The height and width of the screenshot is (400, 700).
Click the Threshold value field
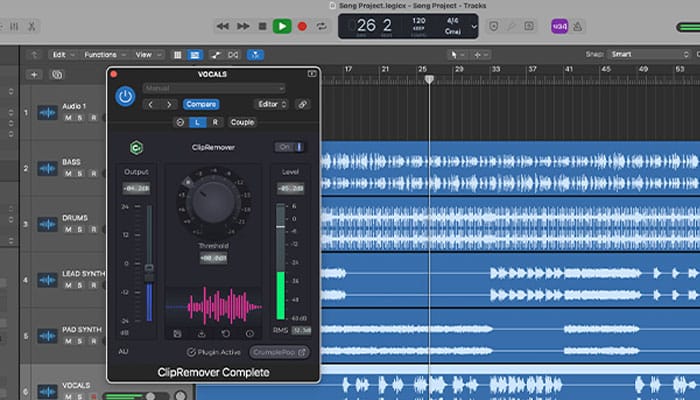click(x=213, y=258)
